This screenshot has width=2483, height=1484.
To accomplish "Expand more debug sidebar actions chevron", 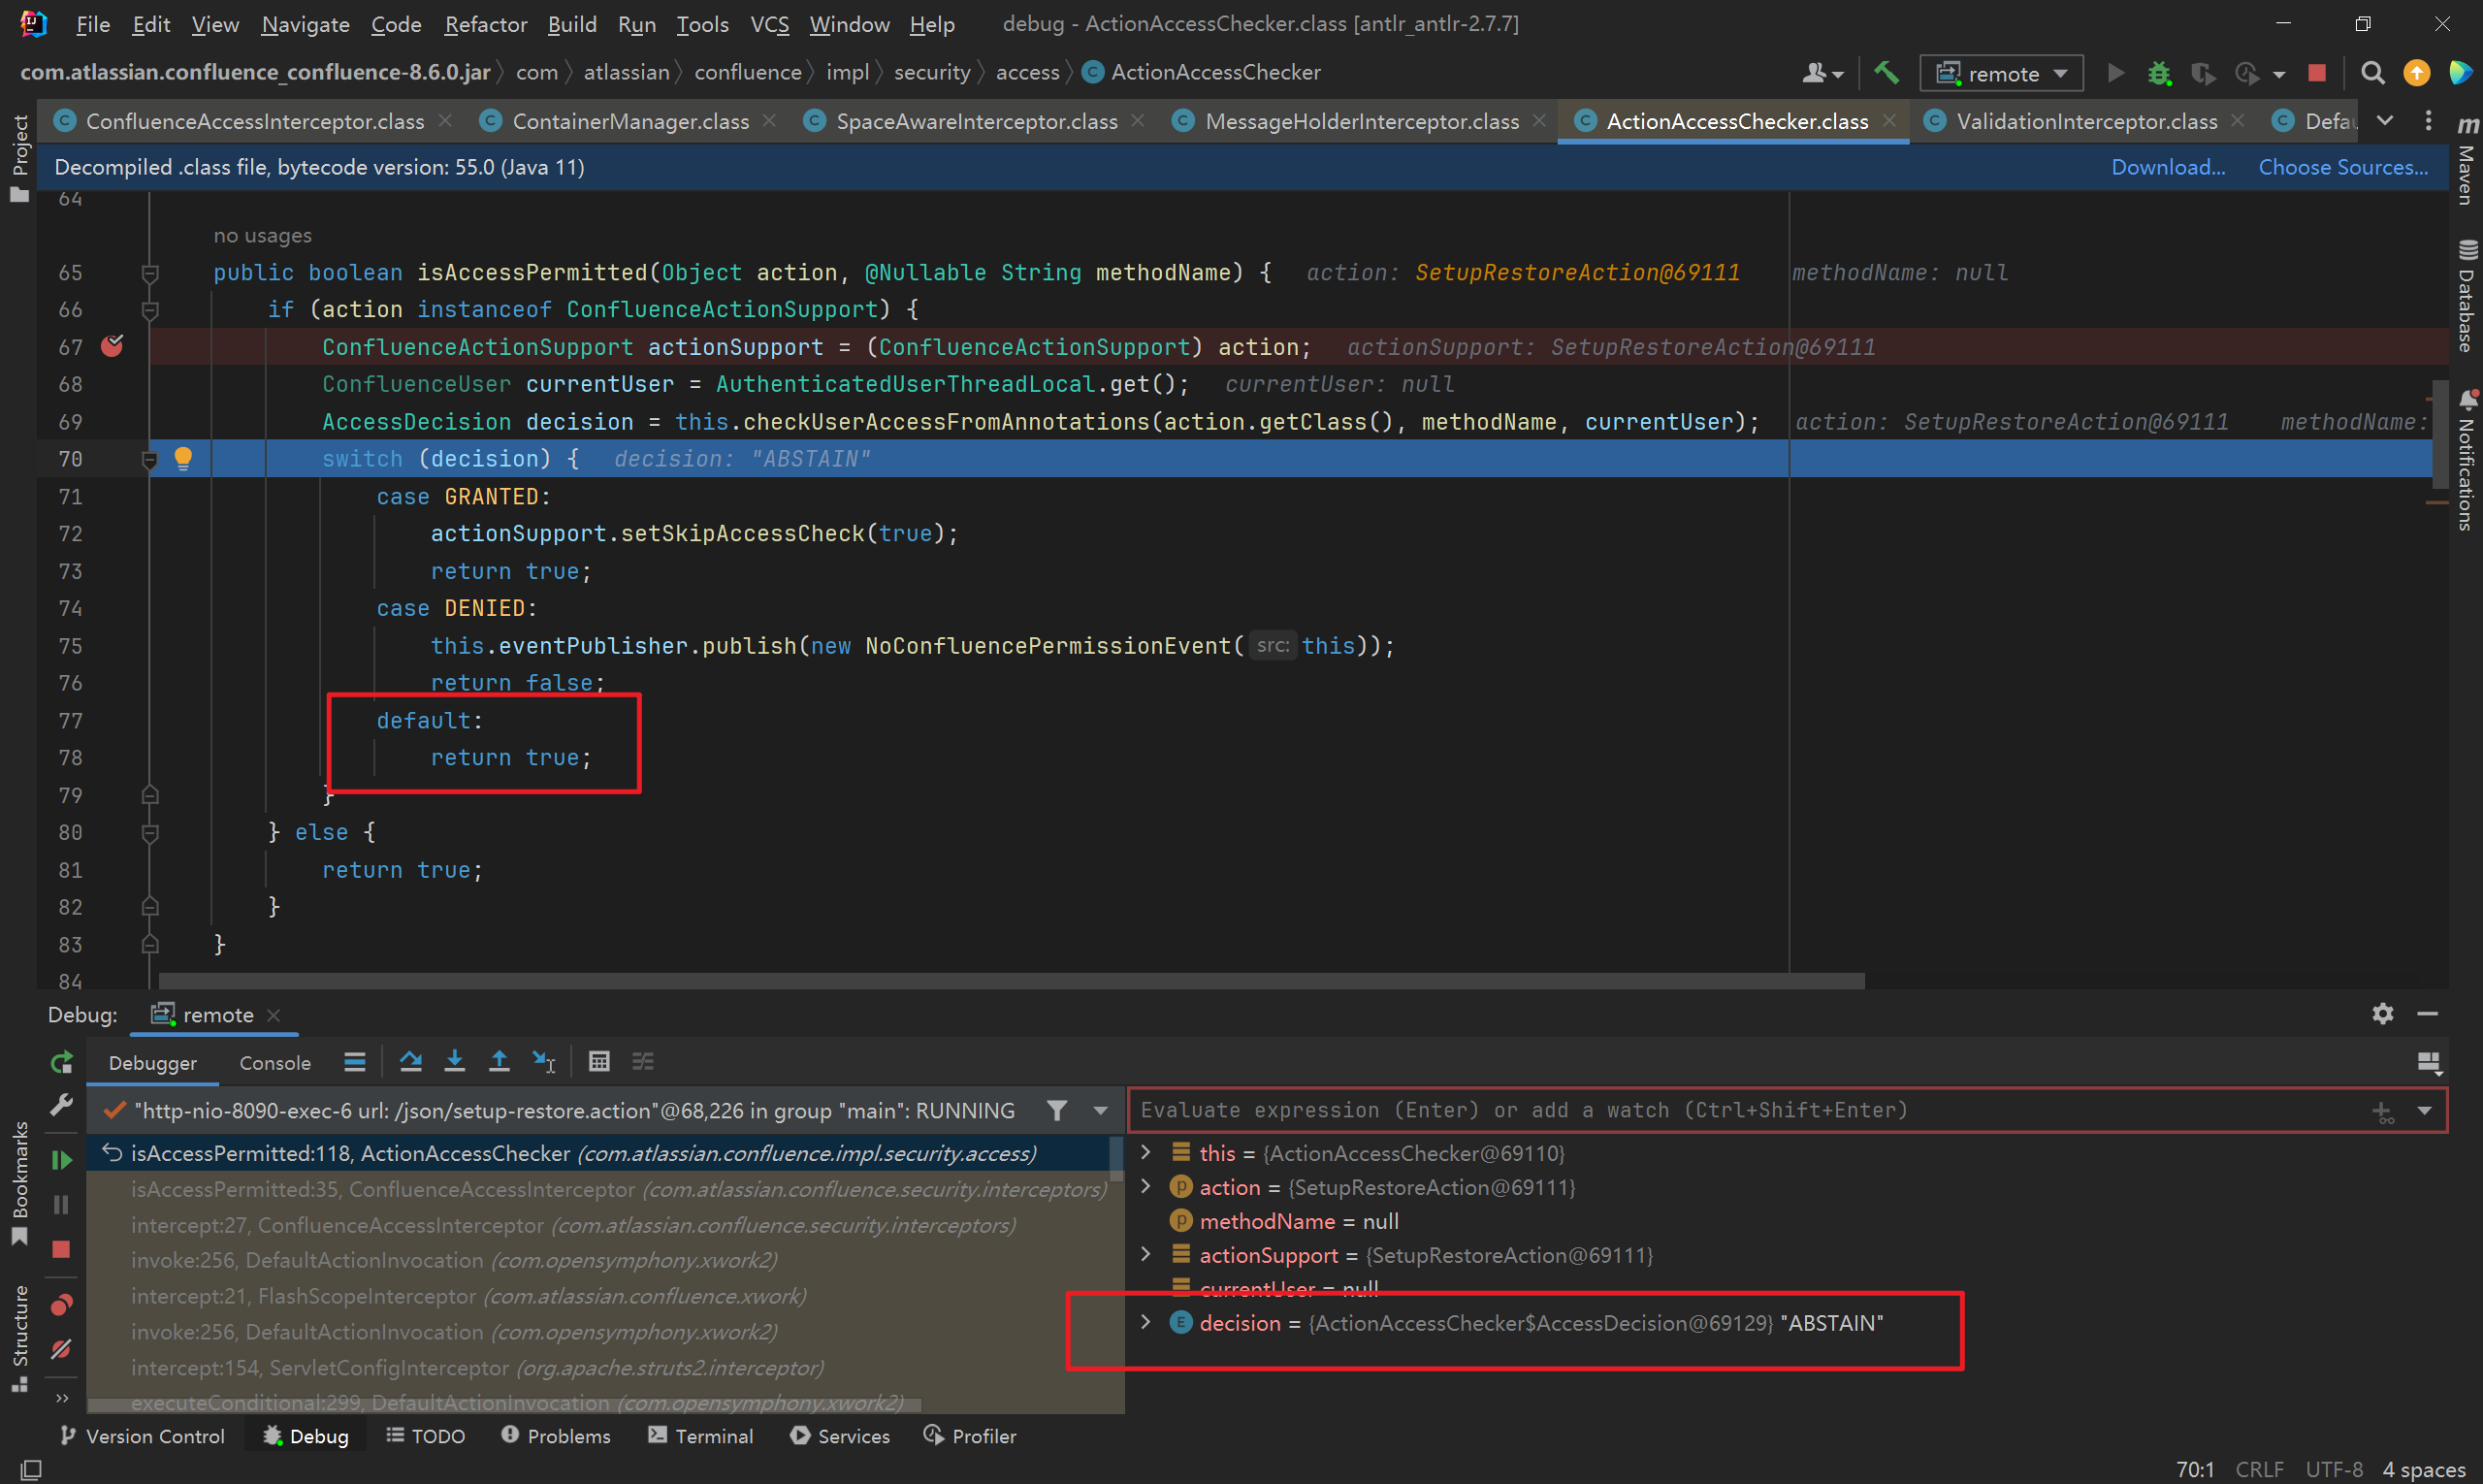I will [62, 1398].
